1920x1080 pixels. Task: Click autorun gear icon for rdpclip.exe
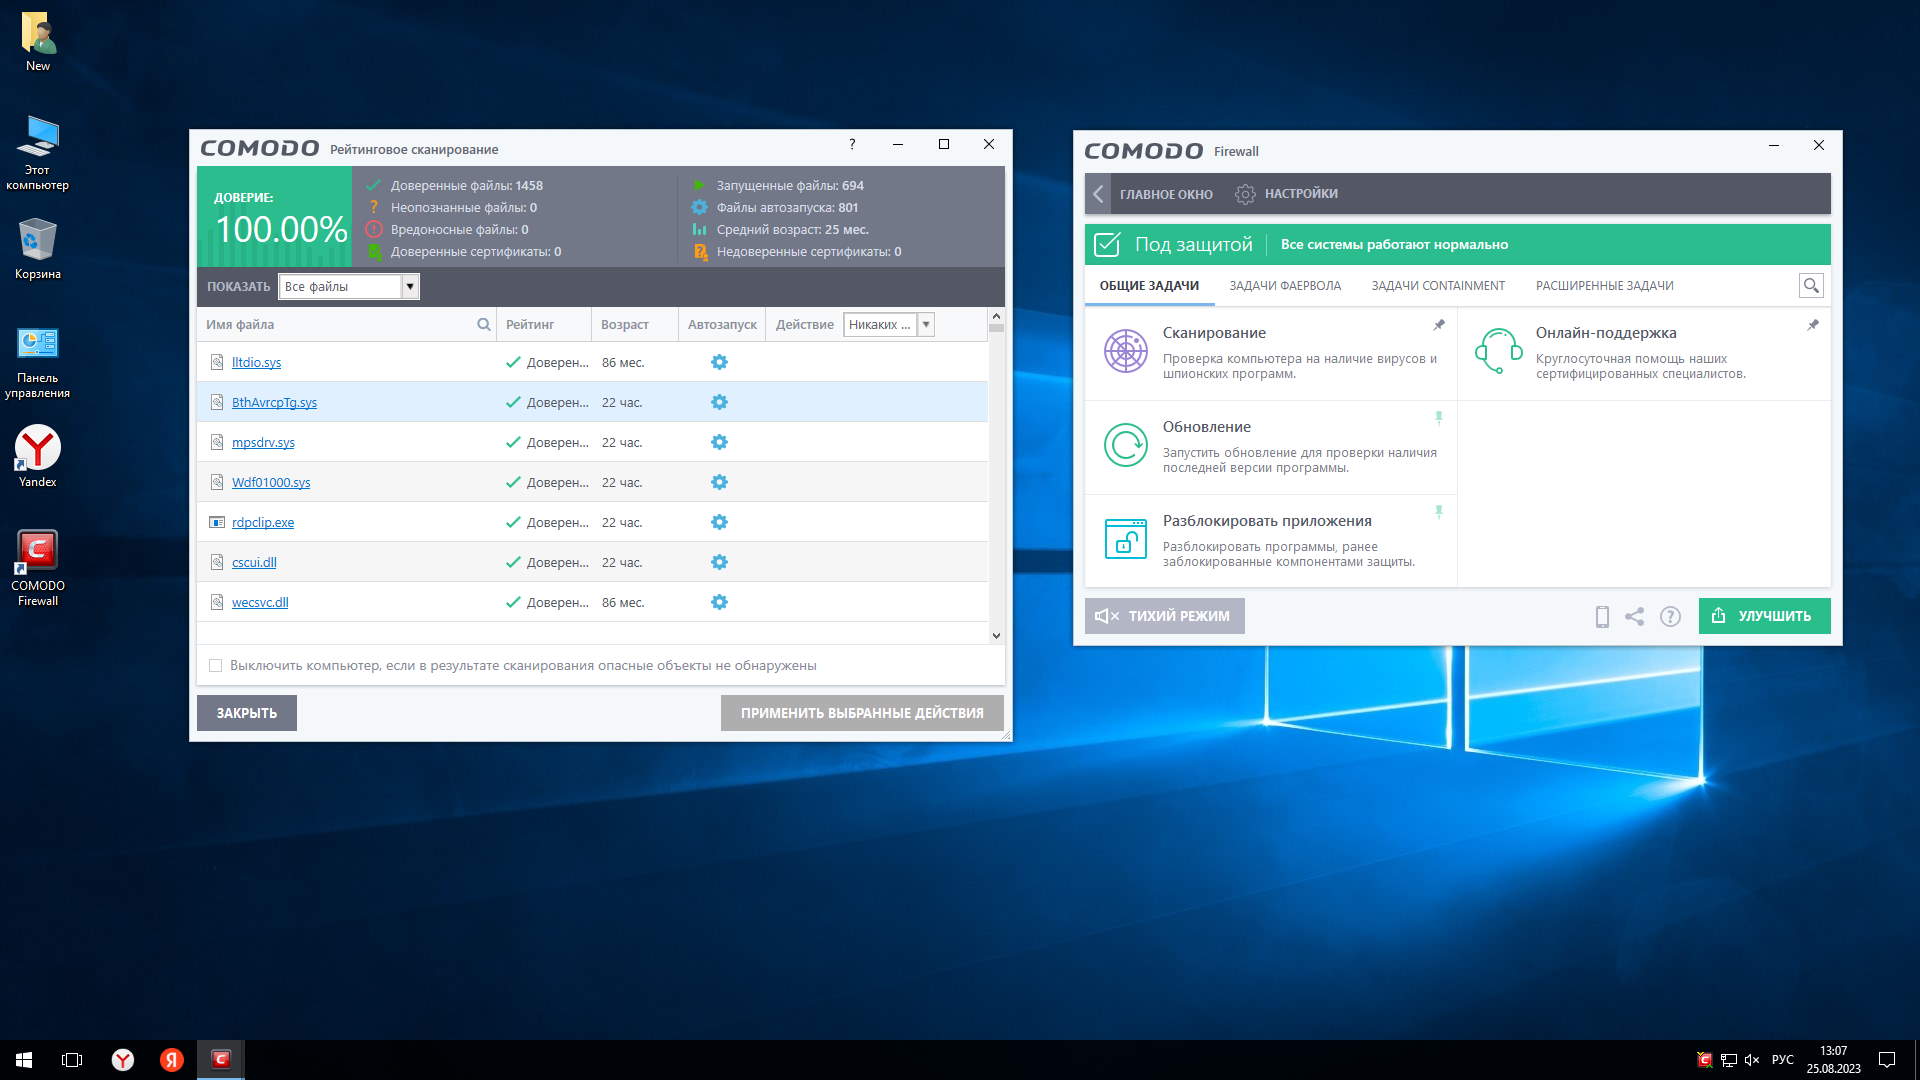719,522
